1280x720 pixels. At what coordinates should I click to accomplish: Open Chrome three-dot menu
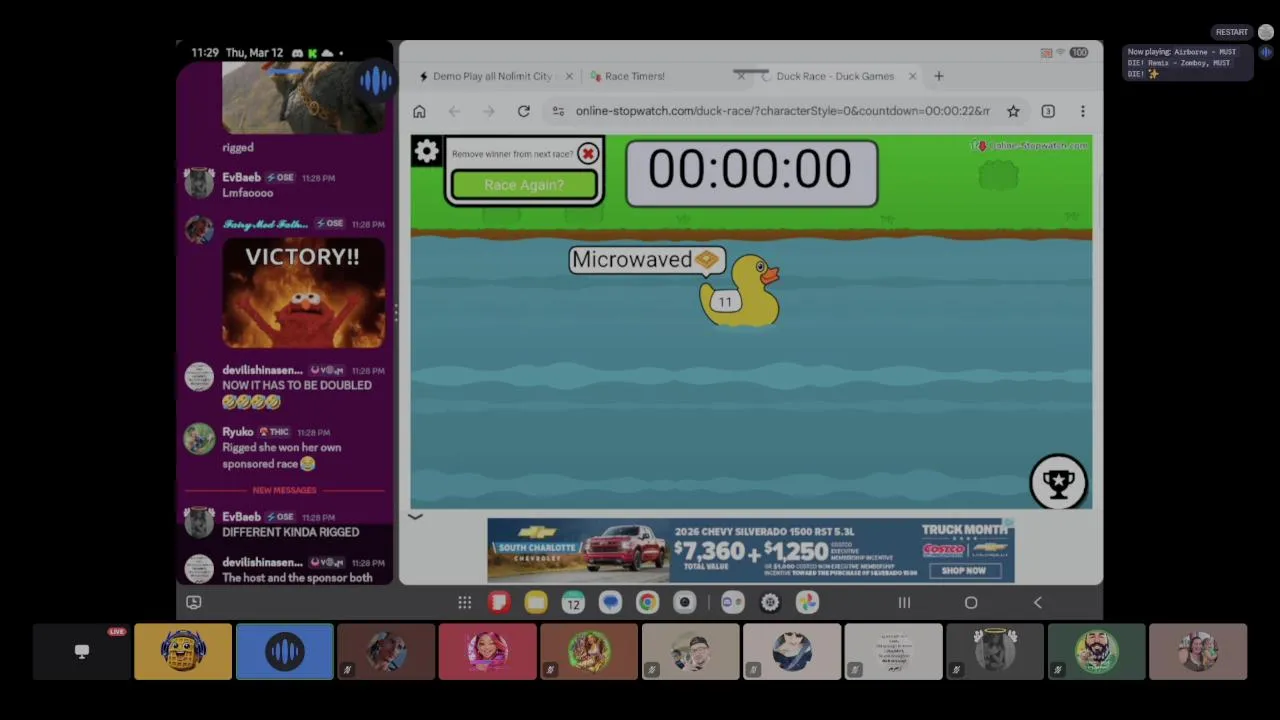[x=1082, y=111]
